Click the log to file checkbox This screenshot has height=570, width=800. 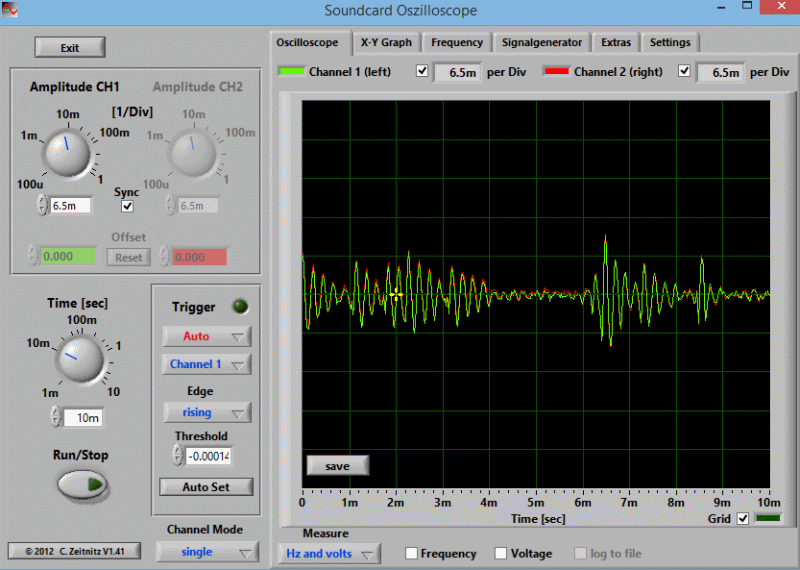pyautogui.click(x=580, y=553)
